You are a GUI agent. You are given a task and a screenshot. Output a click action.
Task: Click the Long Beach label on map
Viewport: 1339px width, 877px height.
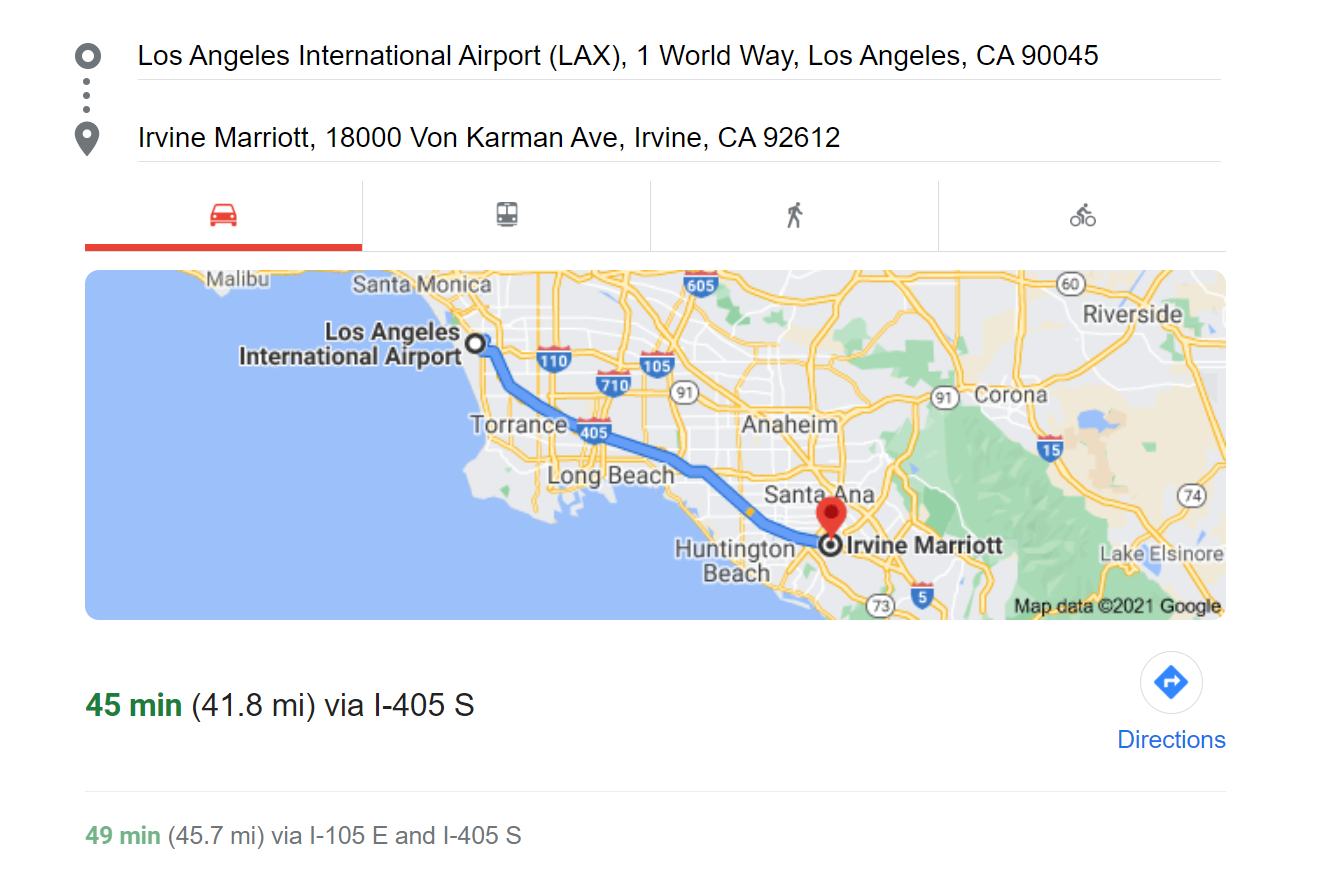pos(610,476)
